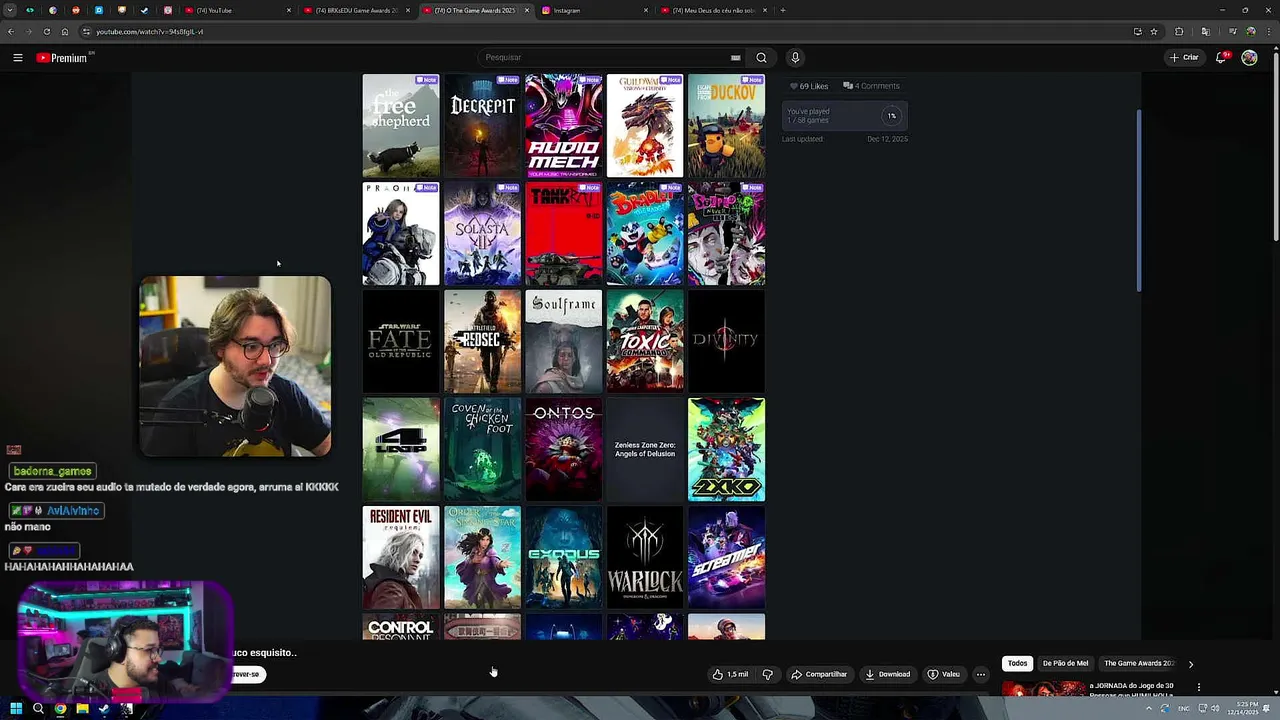
Task: Switch to BRKsEDU Game Awards tab
Action: (x=355, y=10)
